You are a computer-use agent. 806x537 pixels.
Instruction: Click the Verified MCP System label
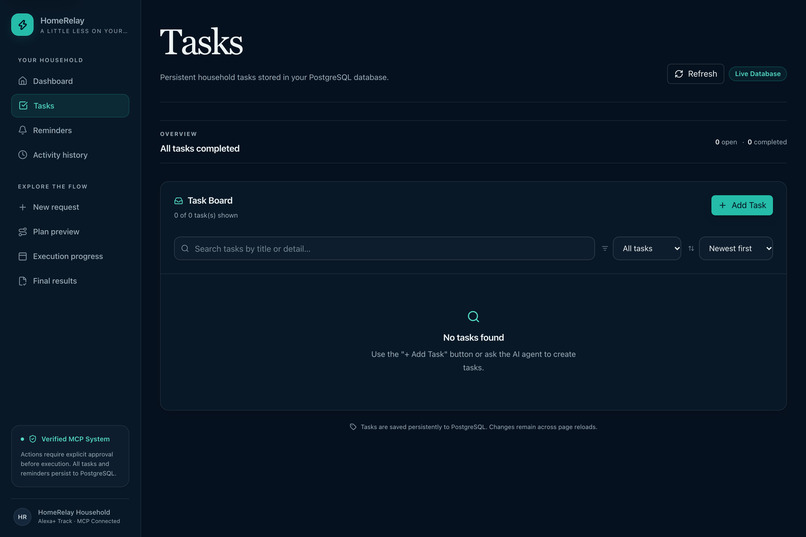75,439
